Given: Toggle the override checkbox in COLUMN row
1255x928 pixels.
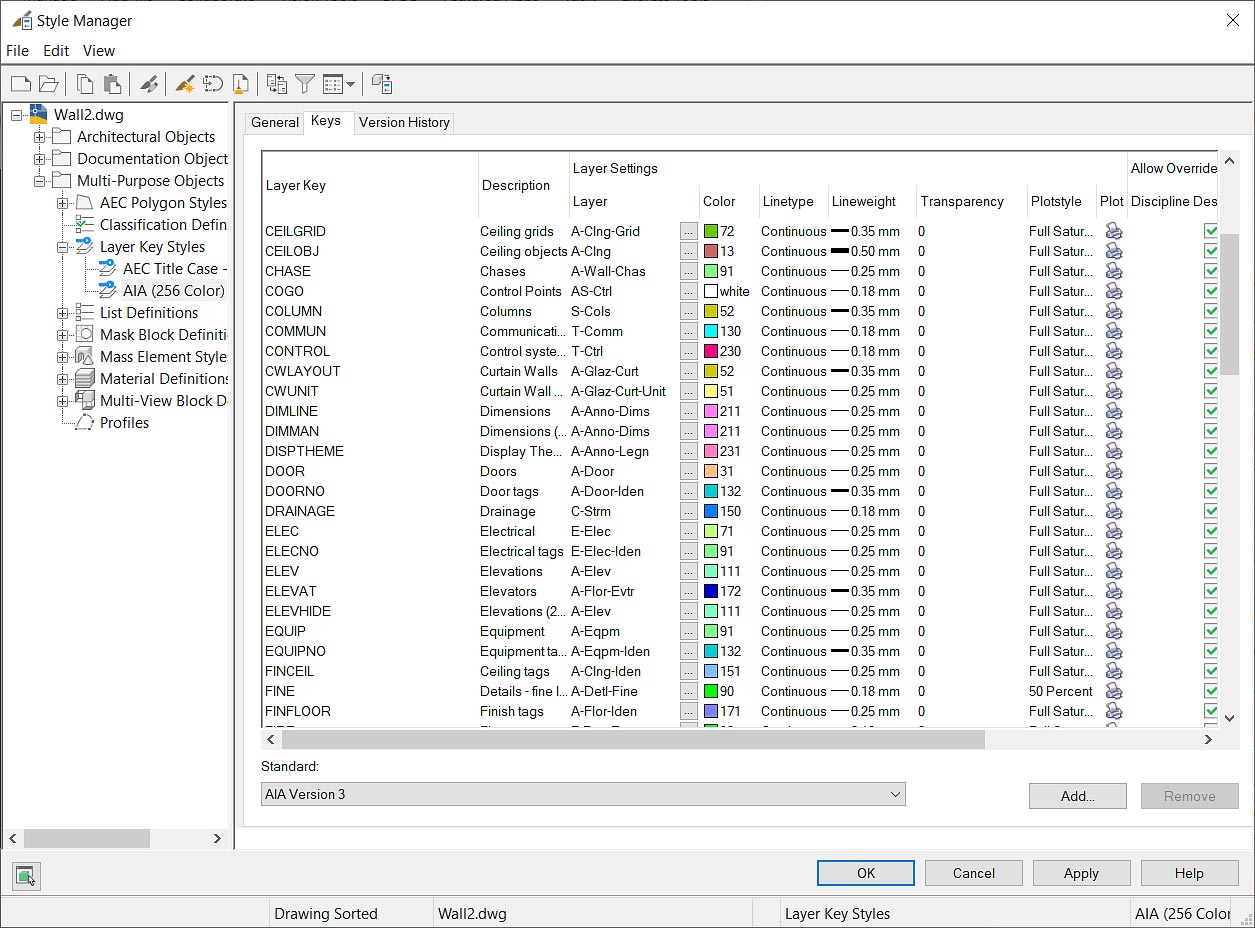Looking at the screenshot, I should (x=1211, y=311).
